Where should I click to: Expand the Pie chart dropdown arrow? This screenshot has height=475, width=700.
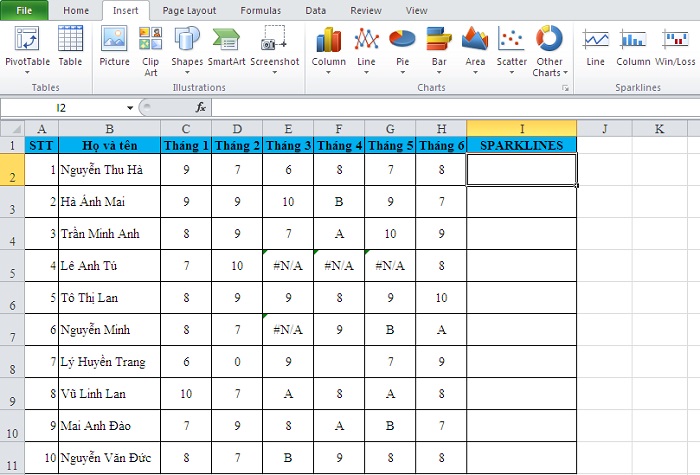tap(402, 72)
